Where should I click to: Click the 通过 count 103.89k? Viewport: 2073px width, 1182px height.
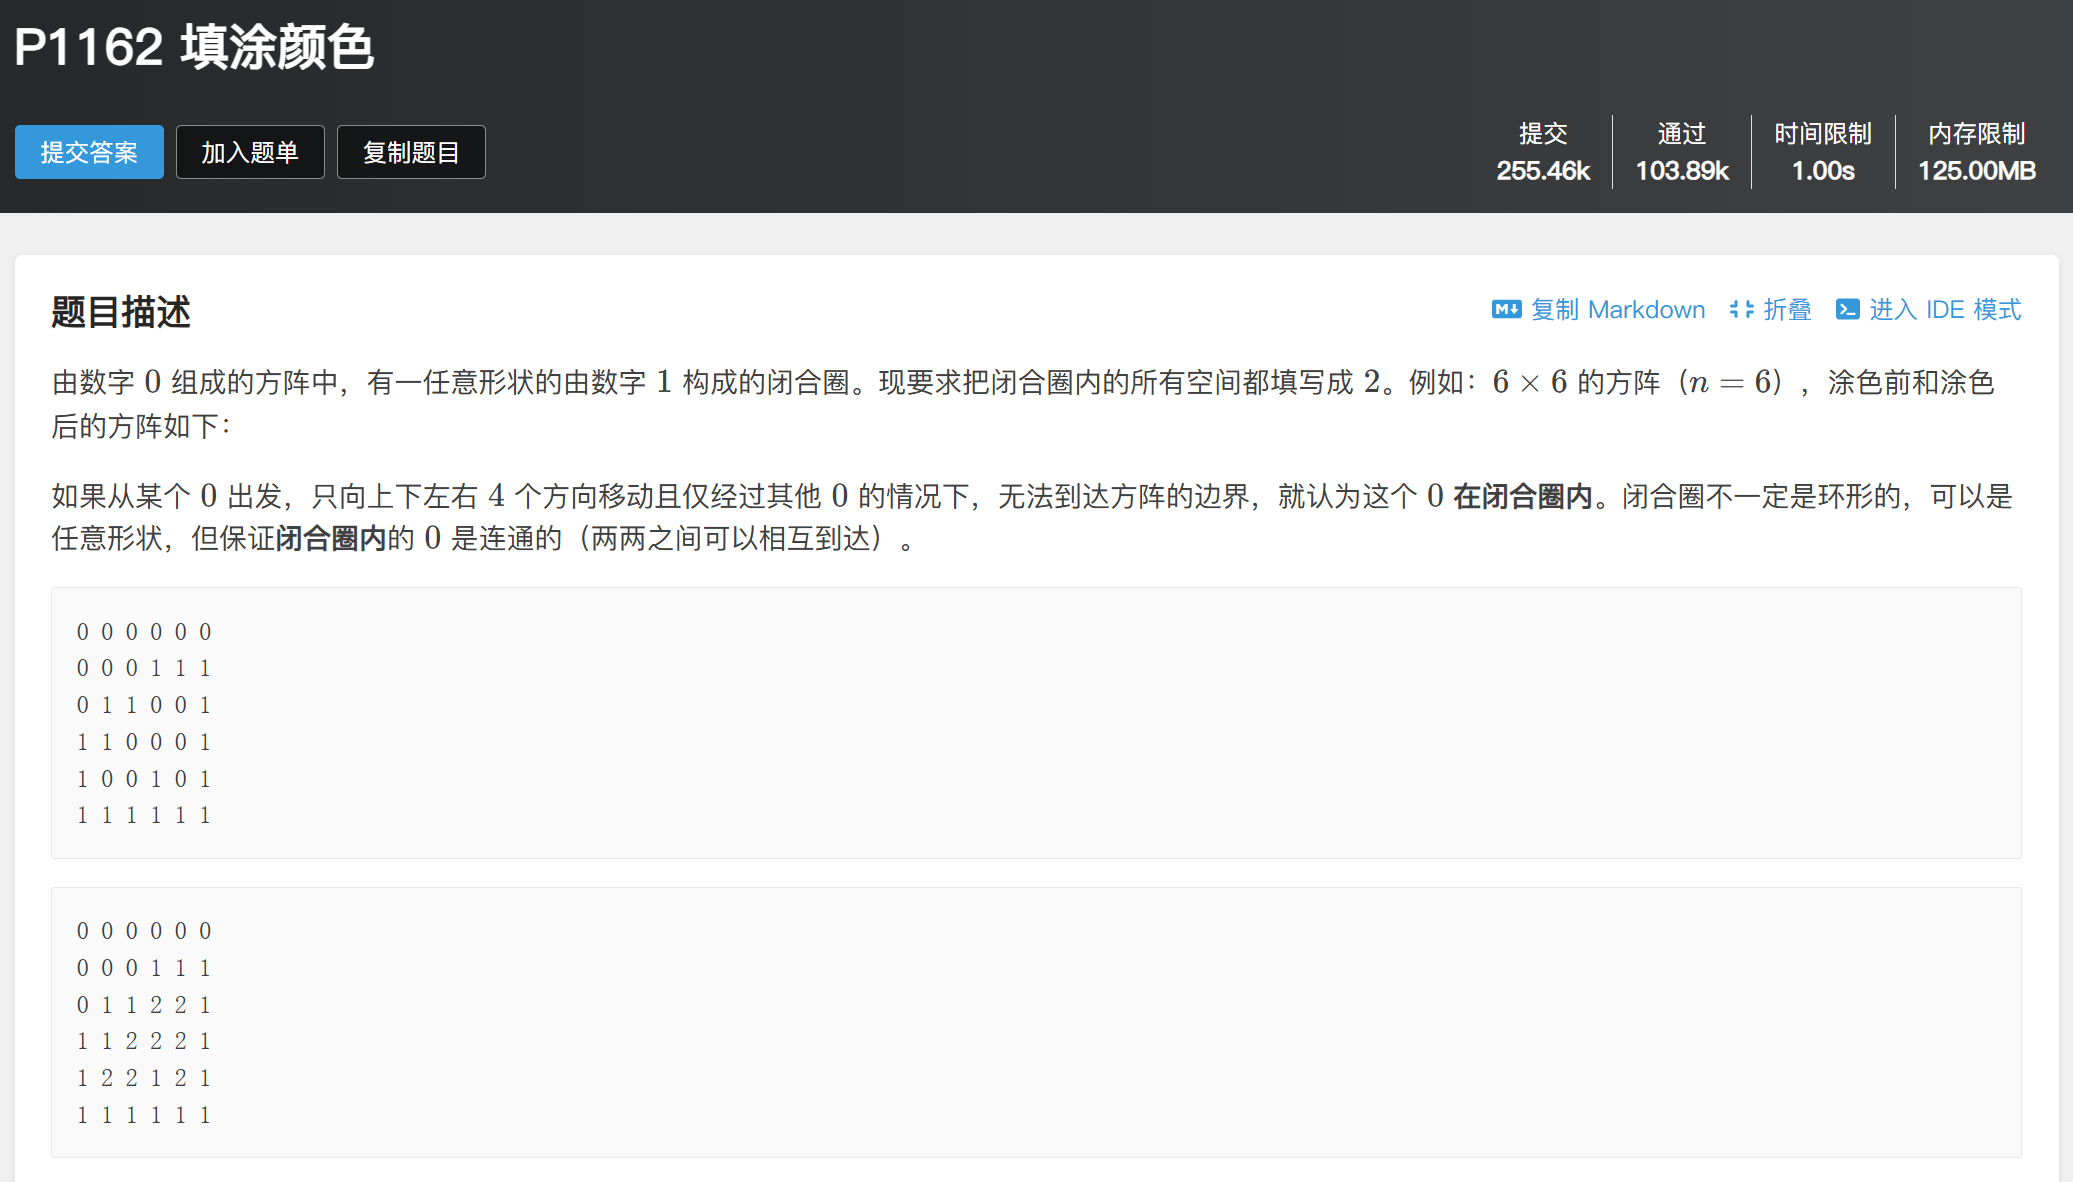pyautogui.click(x=1681, y=171)
